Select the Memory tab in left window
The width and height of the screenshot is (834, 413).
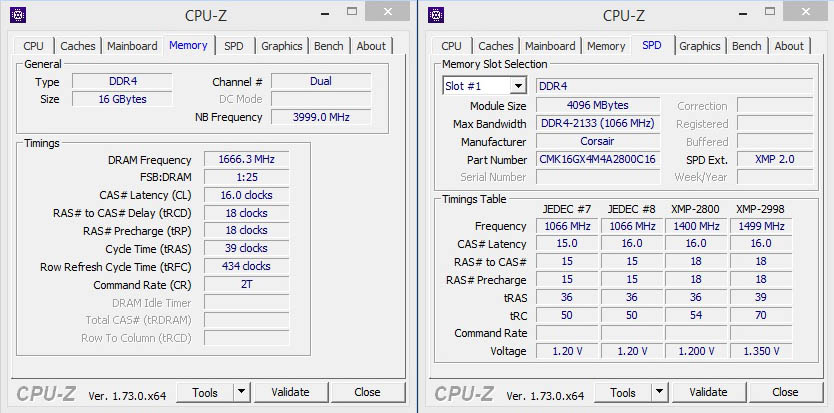(188, 45)
